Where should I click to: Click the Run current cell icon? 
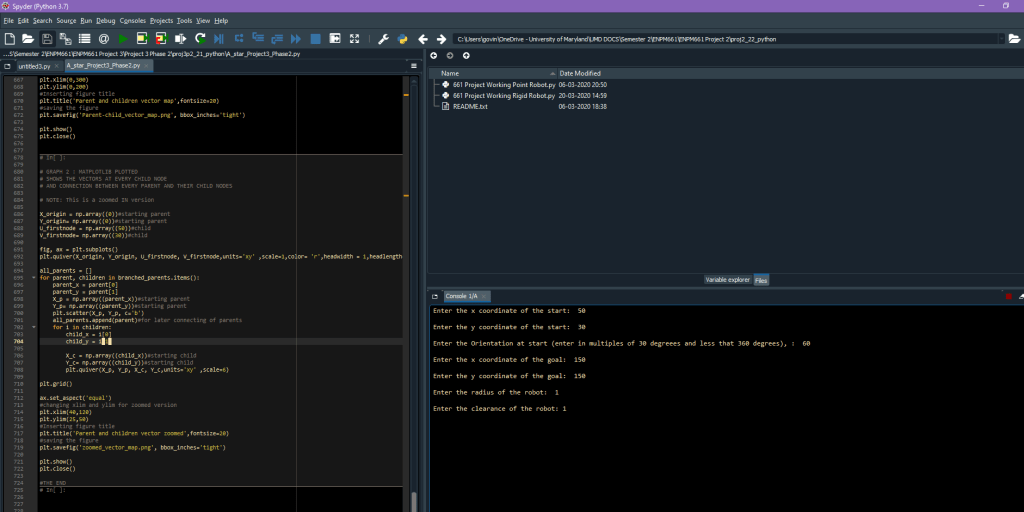point(143,38)
